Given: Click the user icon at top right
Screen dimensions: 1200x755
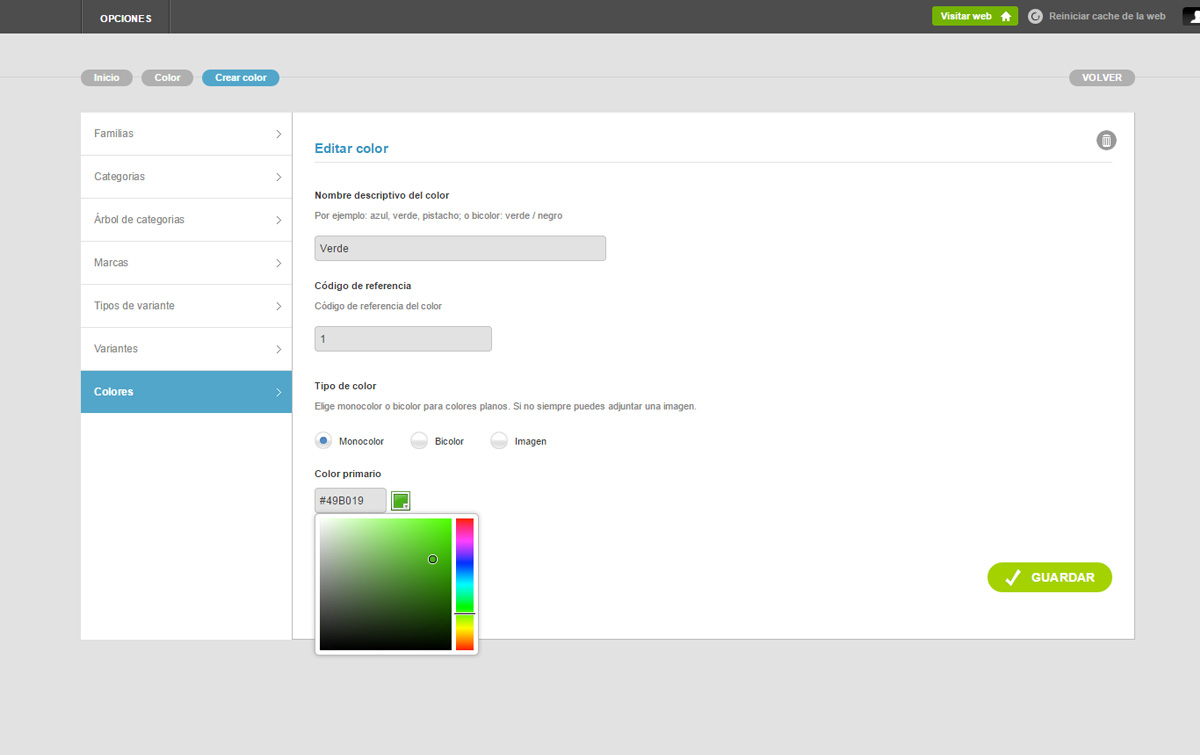Looking at the screenshot, I should coord(1191,16).
